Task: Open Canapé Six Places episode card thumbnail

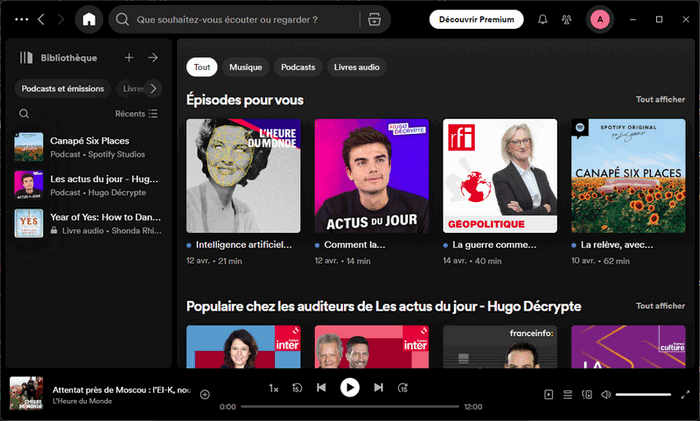Action: point(628,176)
